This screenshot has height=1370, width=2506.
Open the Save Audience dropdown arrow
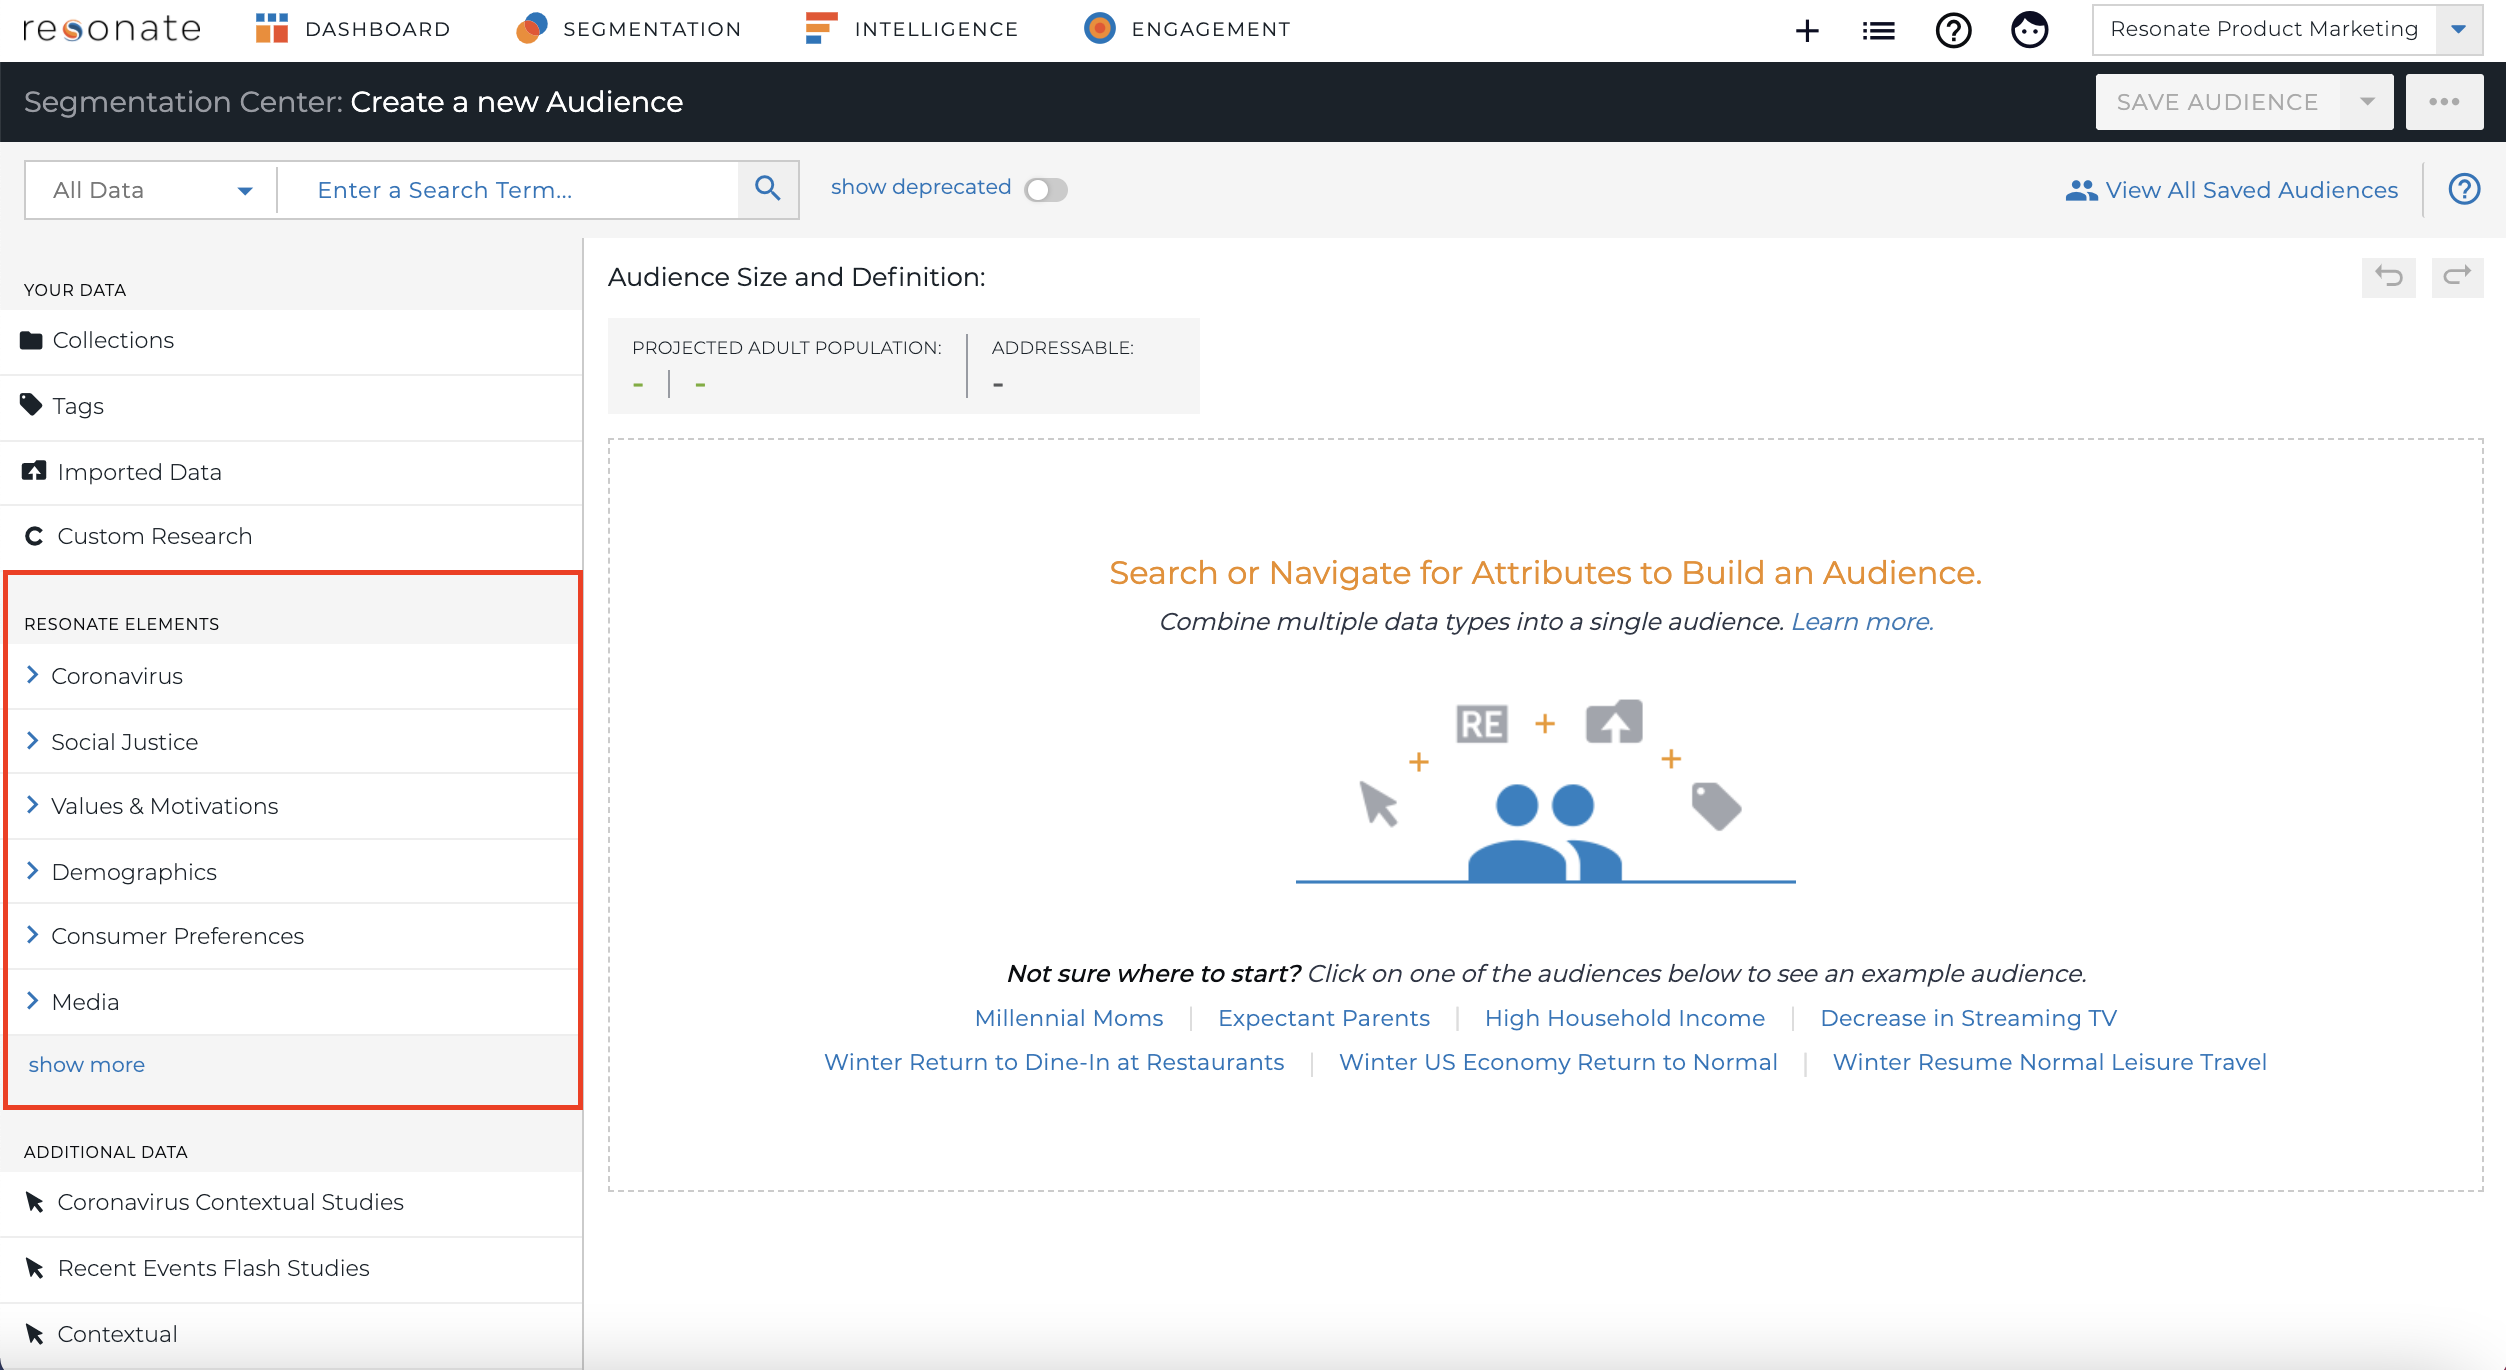(2367, 102)
